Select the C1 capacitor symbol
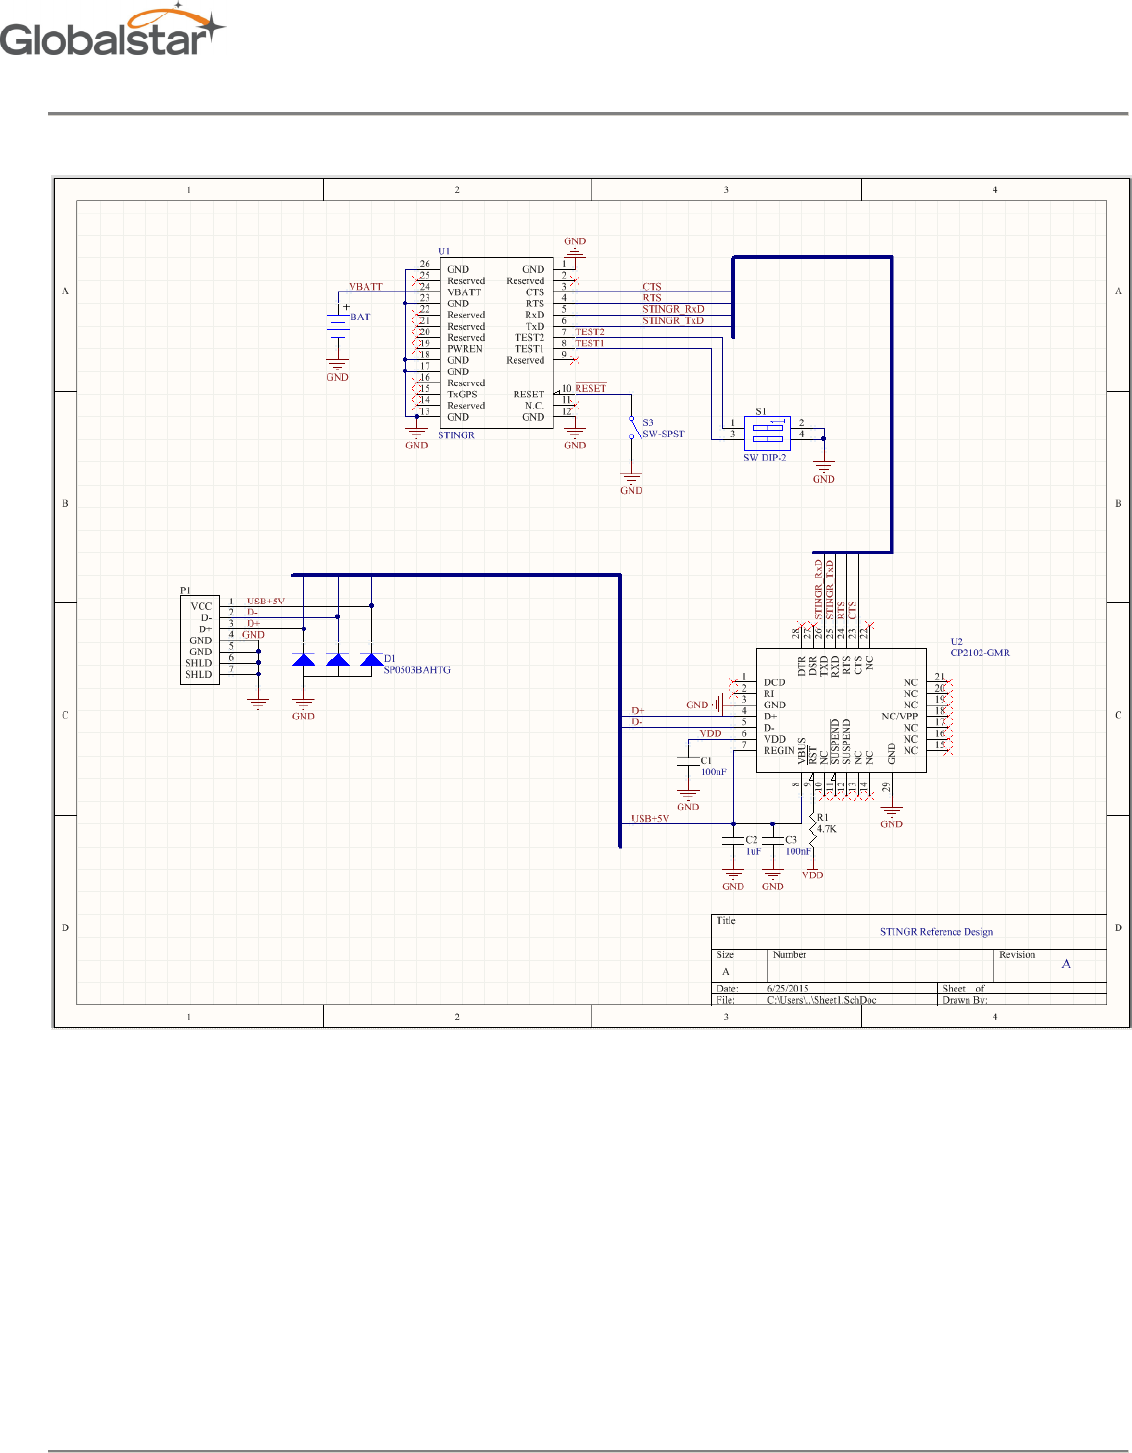The height and width of the screenshot is (1453, 1132). [x=688, y=763]
